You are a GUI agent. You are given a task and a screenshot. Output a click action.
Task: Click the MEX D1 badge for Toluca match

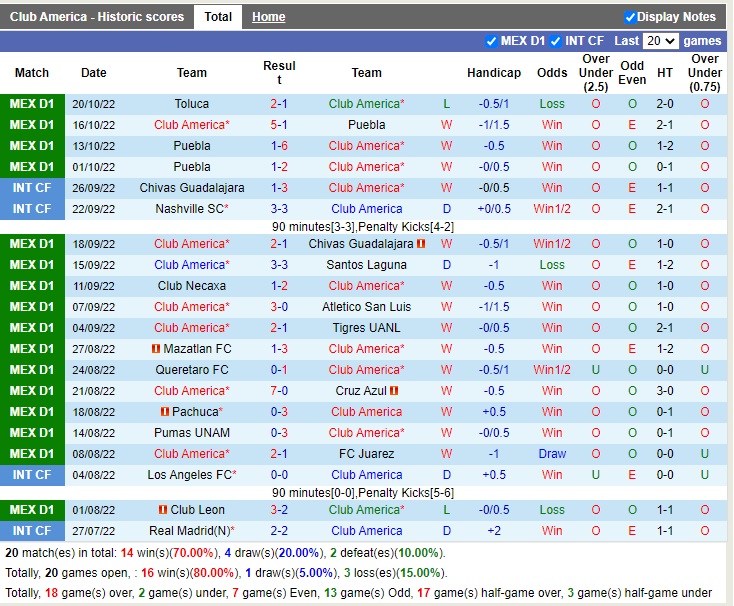(32, 104)
